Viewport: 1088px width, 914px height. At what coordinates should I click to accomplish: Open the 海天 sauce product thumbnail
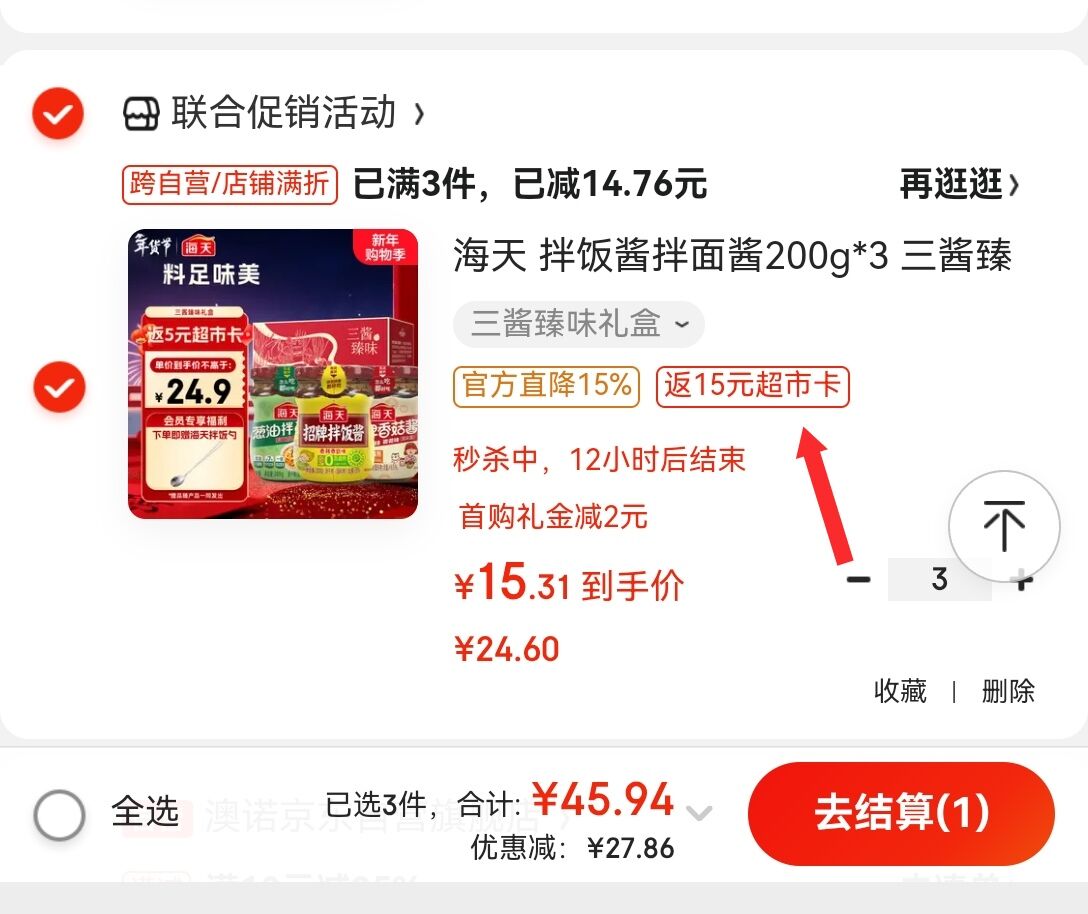coord(273,373)
